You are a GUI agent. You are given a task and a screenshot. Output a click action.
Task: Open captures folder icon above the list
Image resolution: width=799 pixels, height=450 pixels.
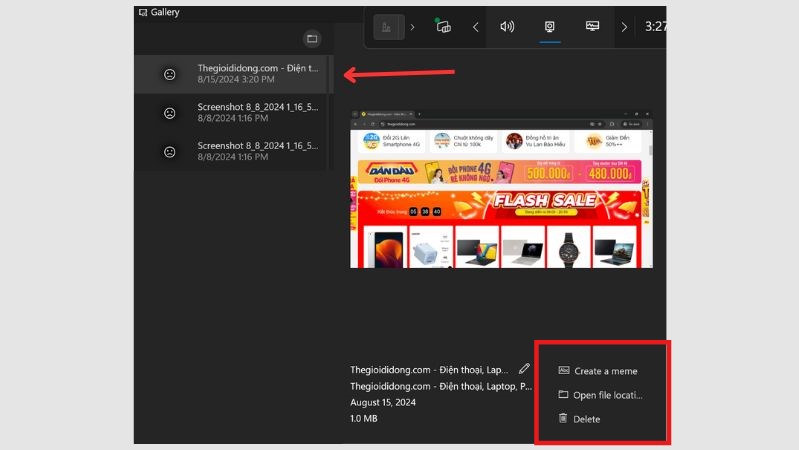point(312,39)
